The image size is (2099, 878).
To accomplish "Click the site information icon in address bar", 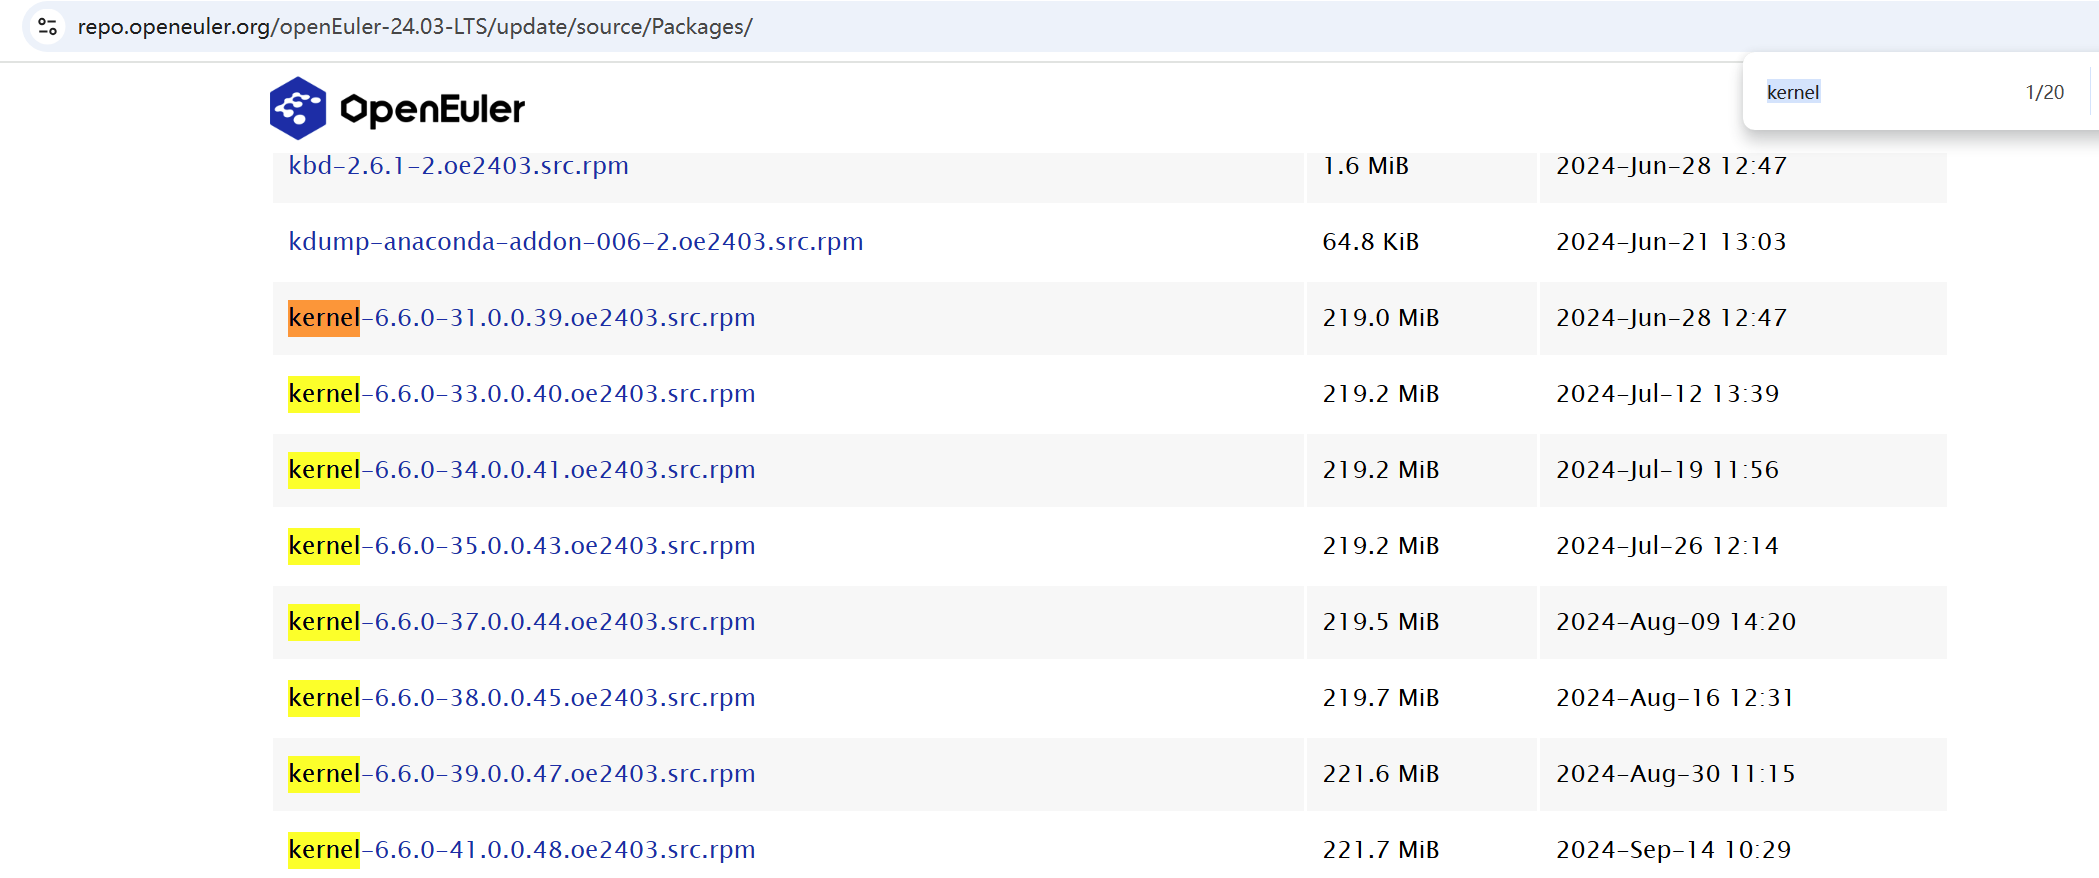I will pos(47,27).
